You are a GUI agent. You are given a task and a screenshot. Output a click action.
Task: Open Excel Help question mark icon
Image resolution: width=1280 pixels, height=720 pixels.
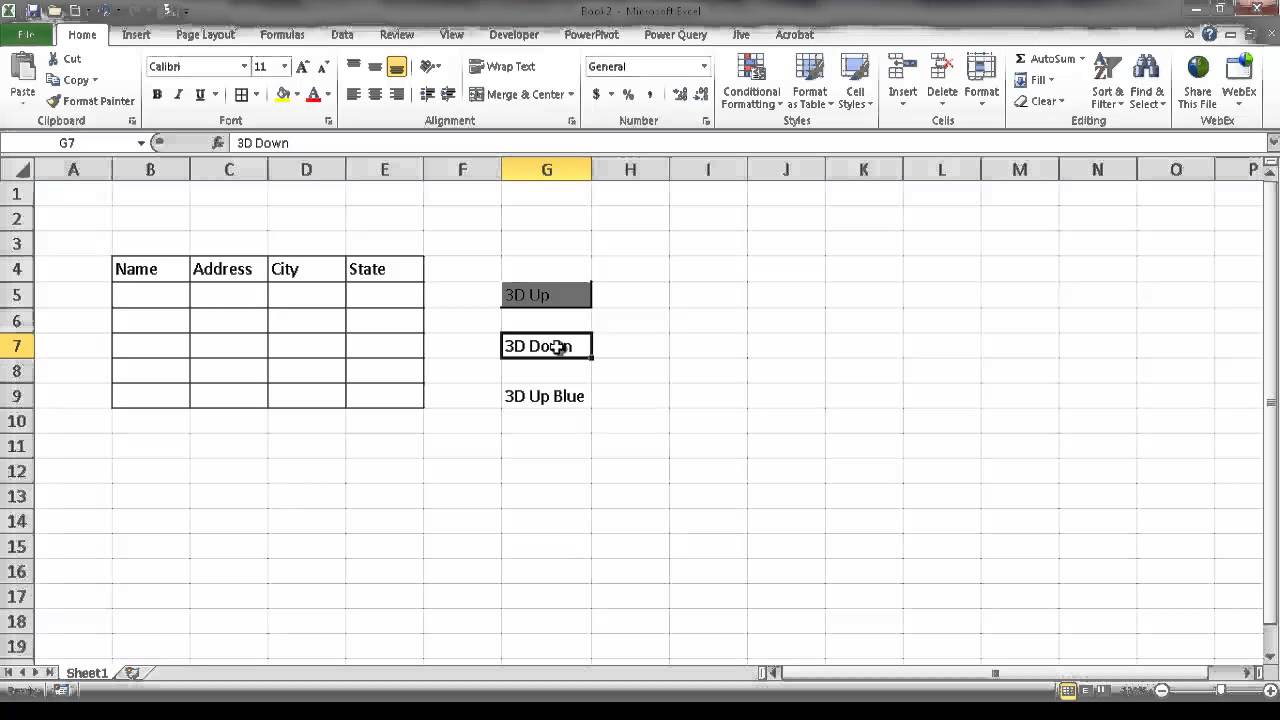coord(1210,35)
